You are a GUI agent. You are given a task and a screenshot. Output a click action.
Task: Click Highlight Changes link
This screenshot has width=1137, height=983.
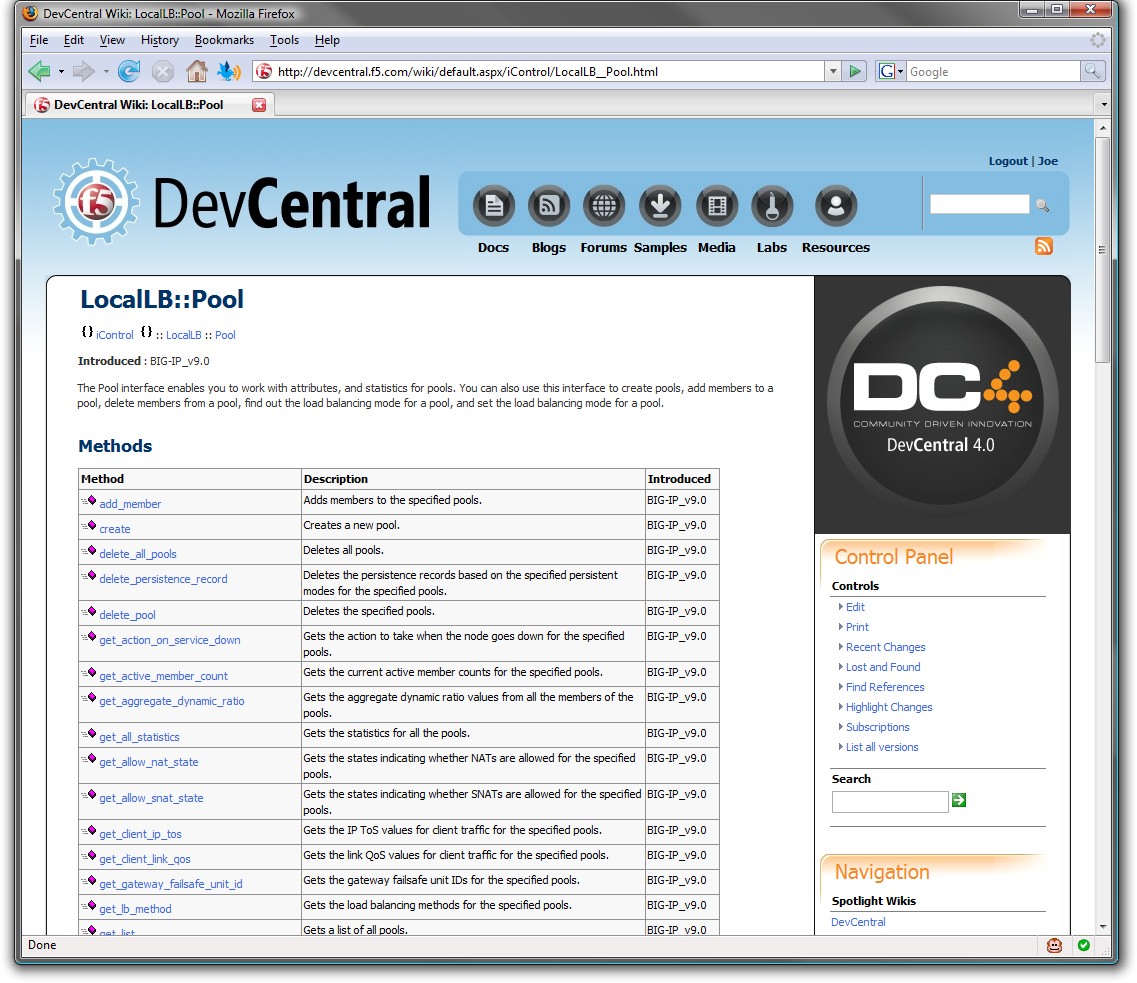click(889, 708)
